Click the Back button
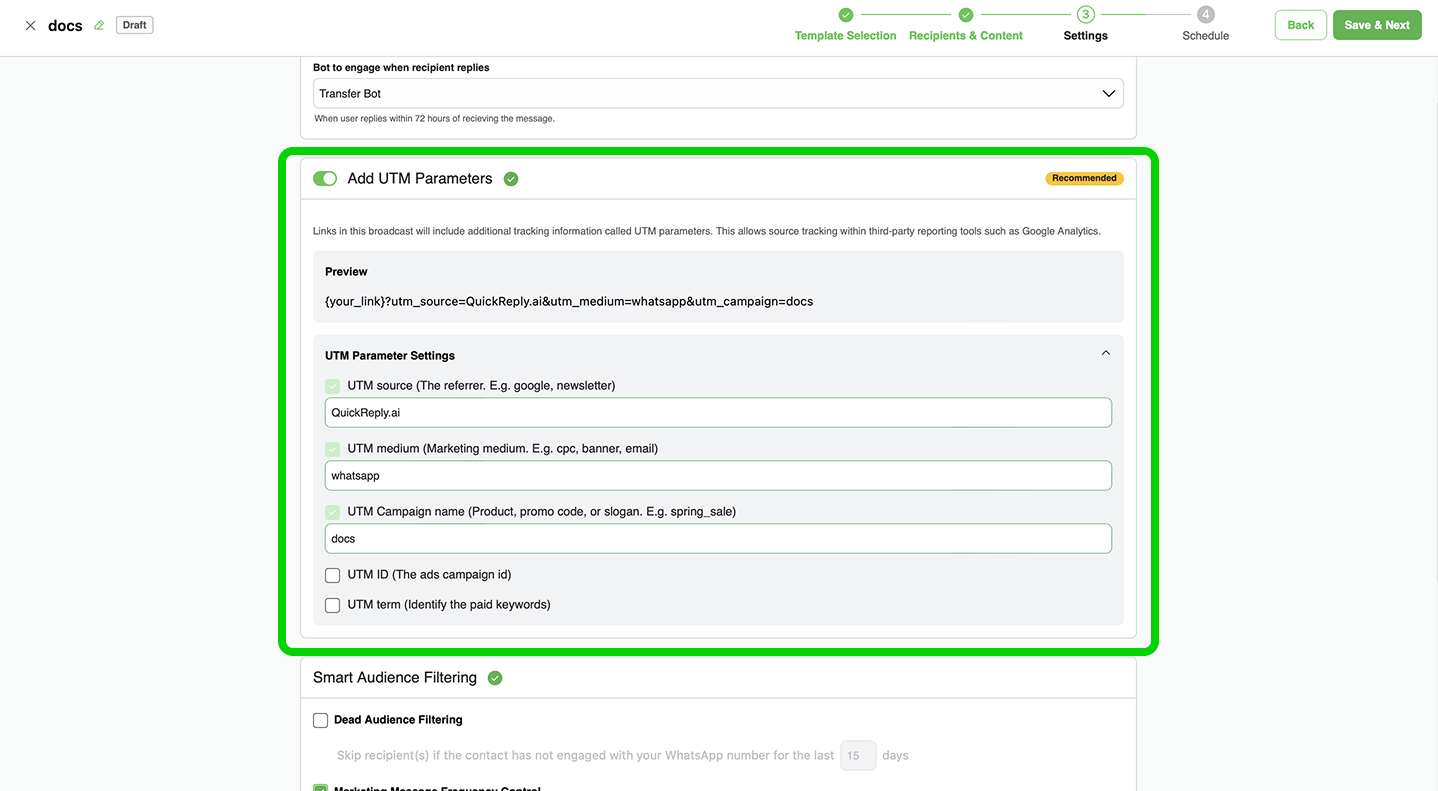The image size is (1438, 791). coord(1300,25)
